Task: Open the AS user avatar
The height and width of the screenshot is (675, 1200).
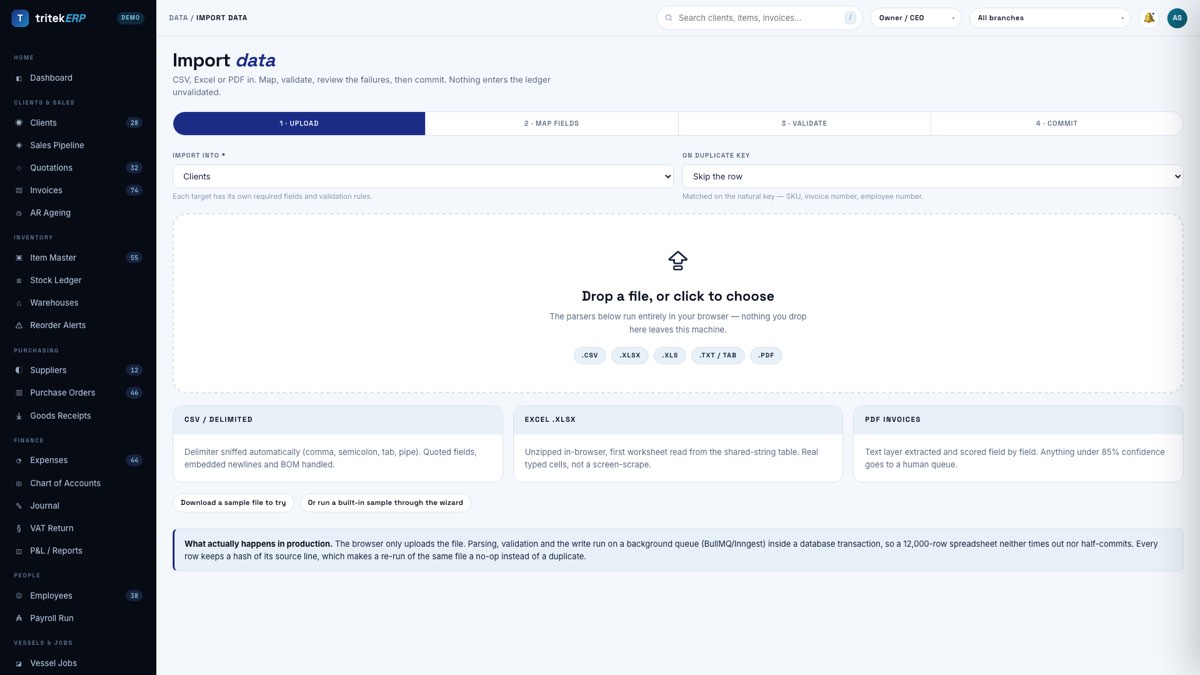Action: (x=1177, y=18)
